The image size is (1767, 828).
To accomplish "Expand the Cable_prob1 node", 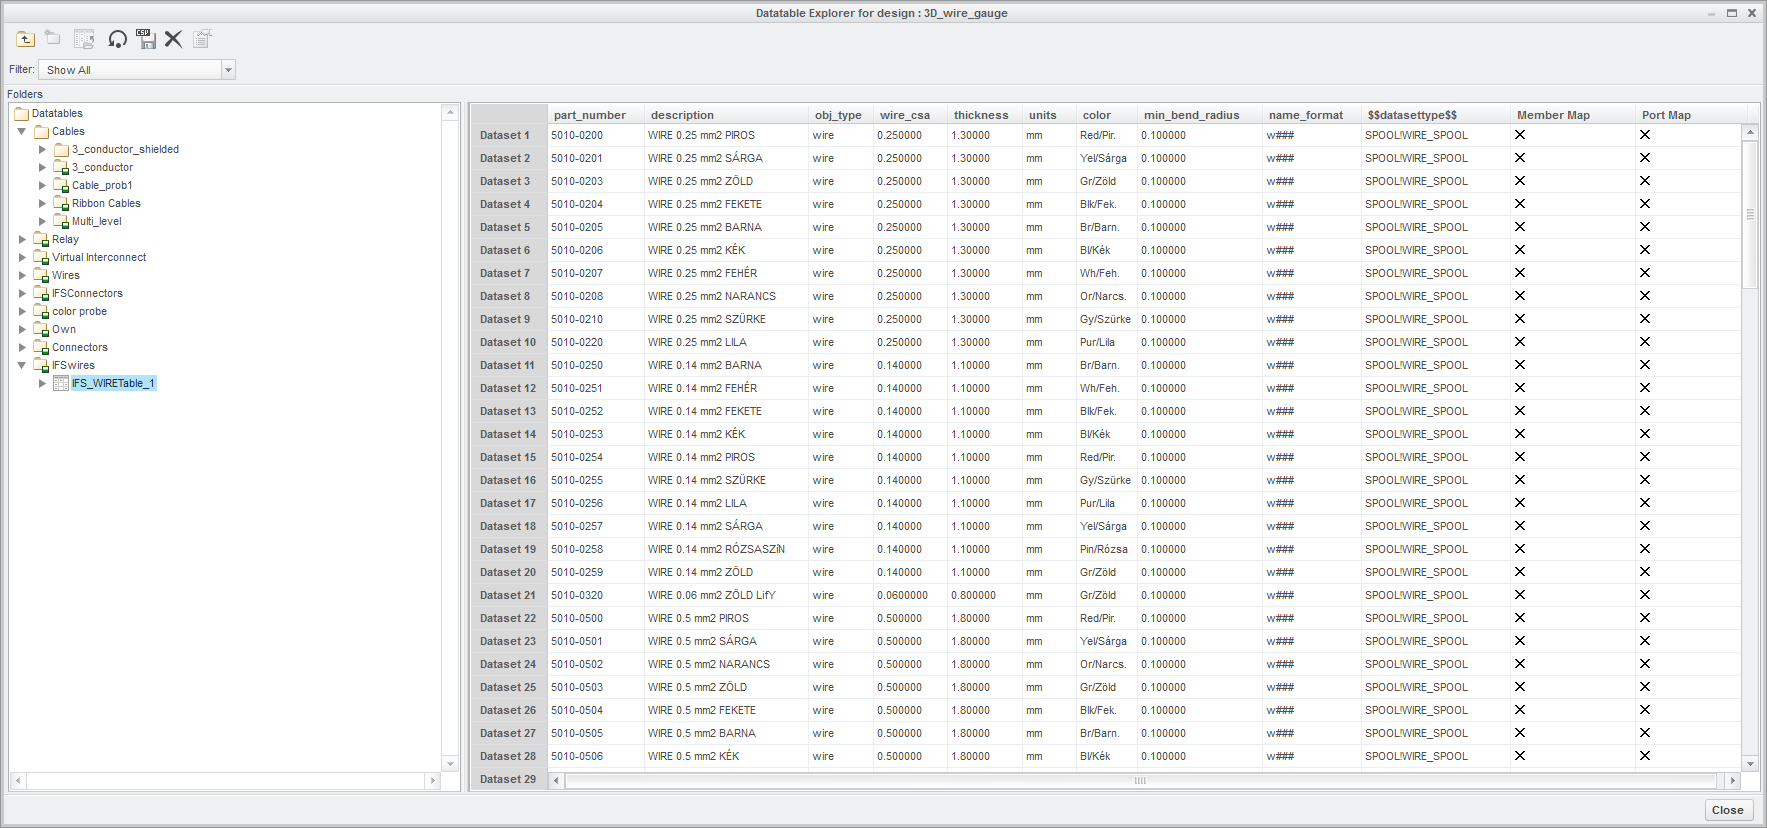I will click(42, 185).
